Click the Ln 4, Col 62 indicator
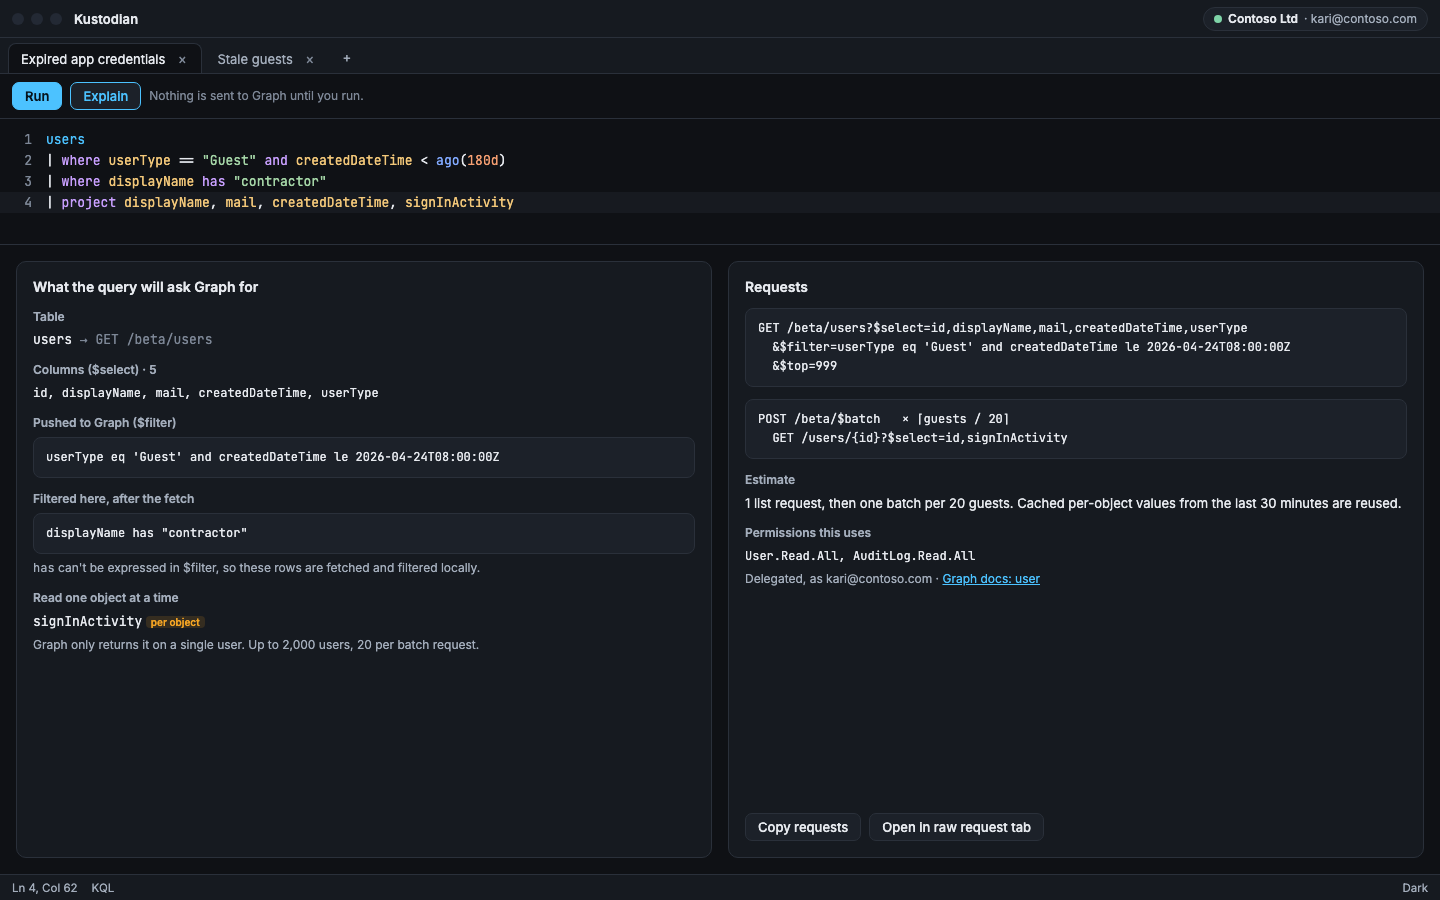Image resolution: width=1440 pixels, height=900 pixels. coord(44,888)
